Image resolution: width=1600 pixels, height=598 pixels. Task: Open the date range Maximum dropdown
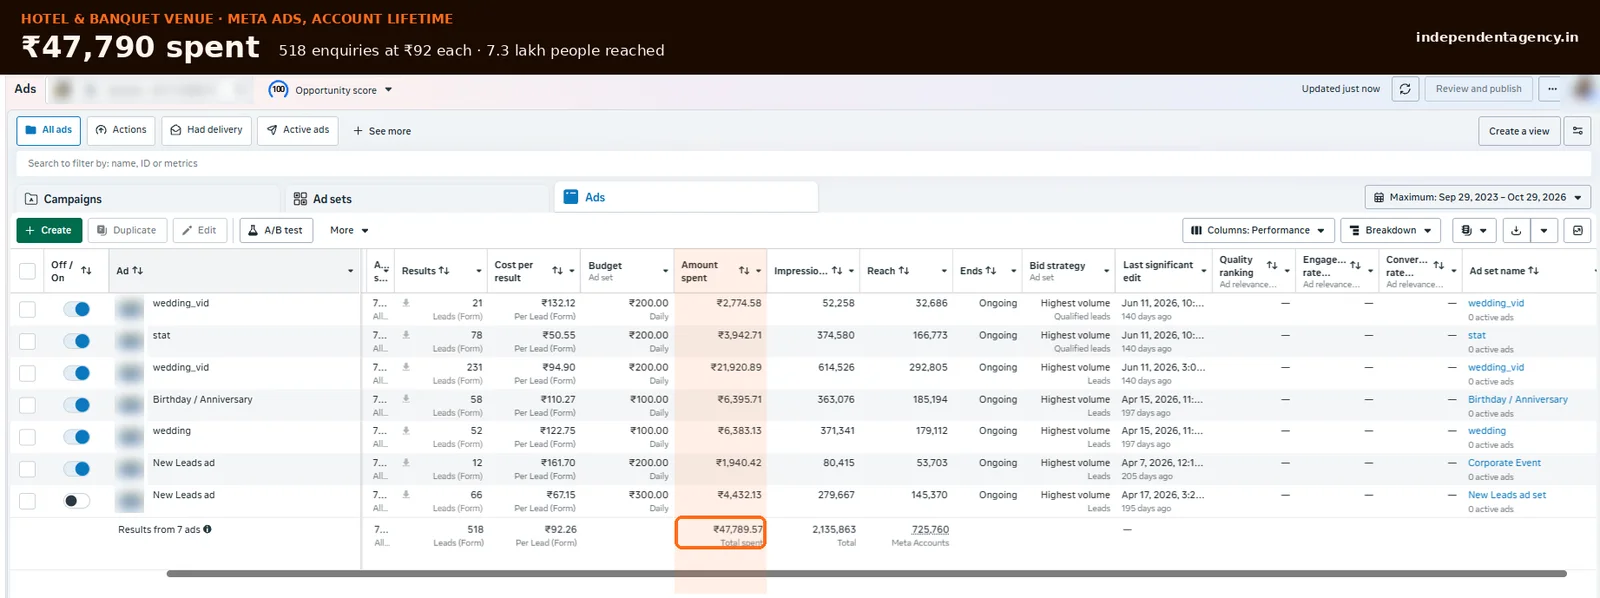coord(1477,198)
